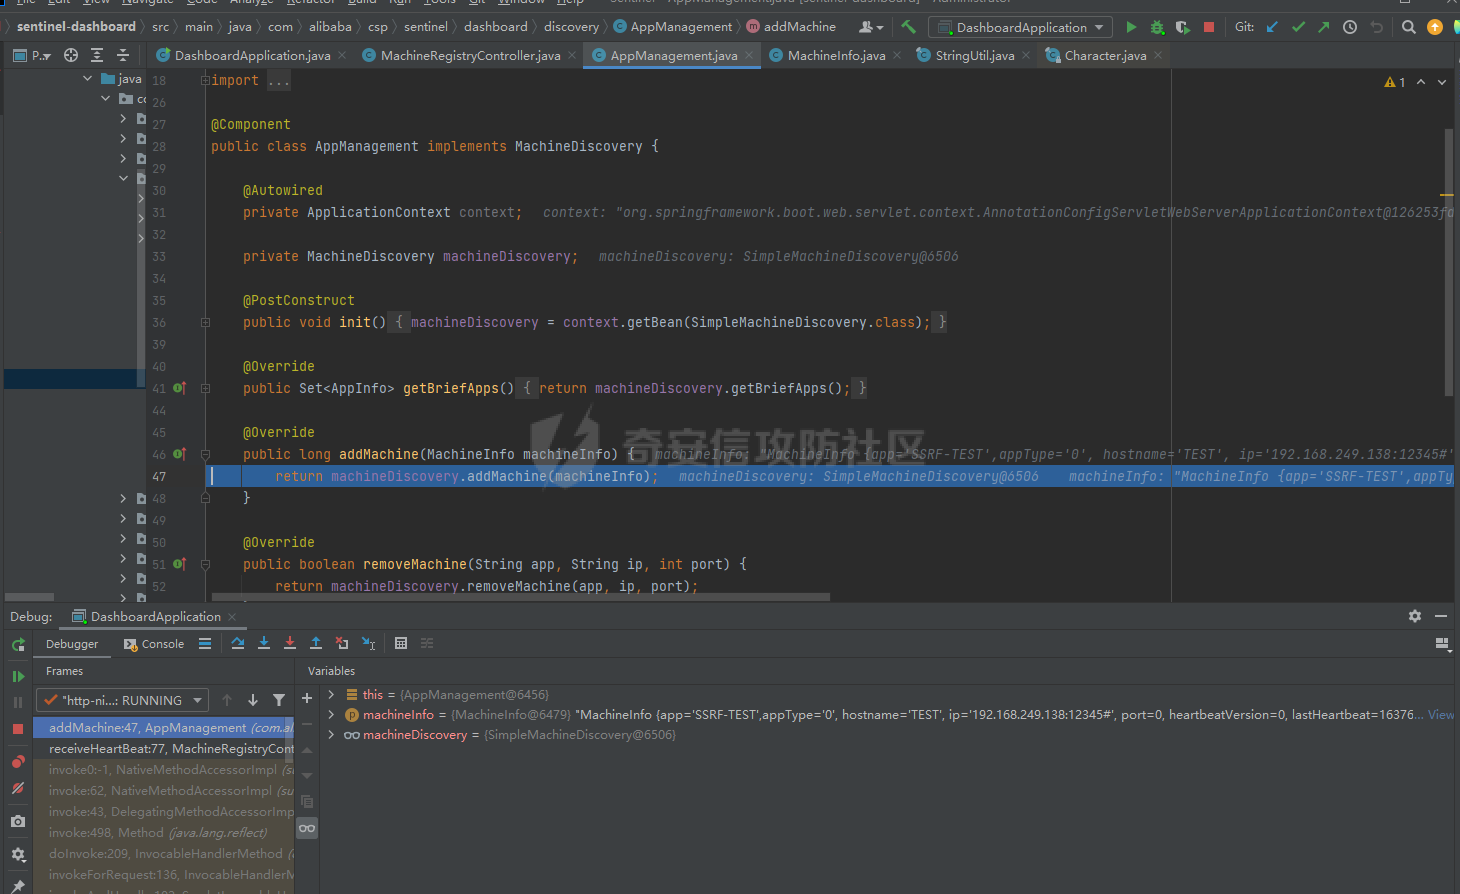
Task: Select opened file in Project panel
Action: (x=71, y=55)
